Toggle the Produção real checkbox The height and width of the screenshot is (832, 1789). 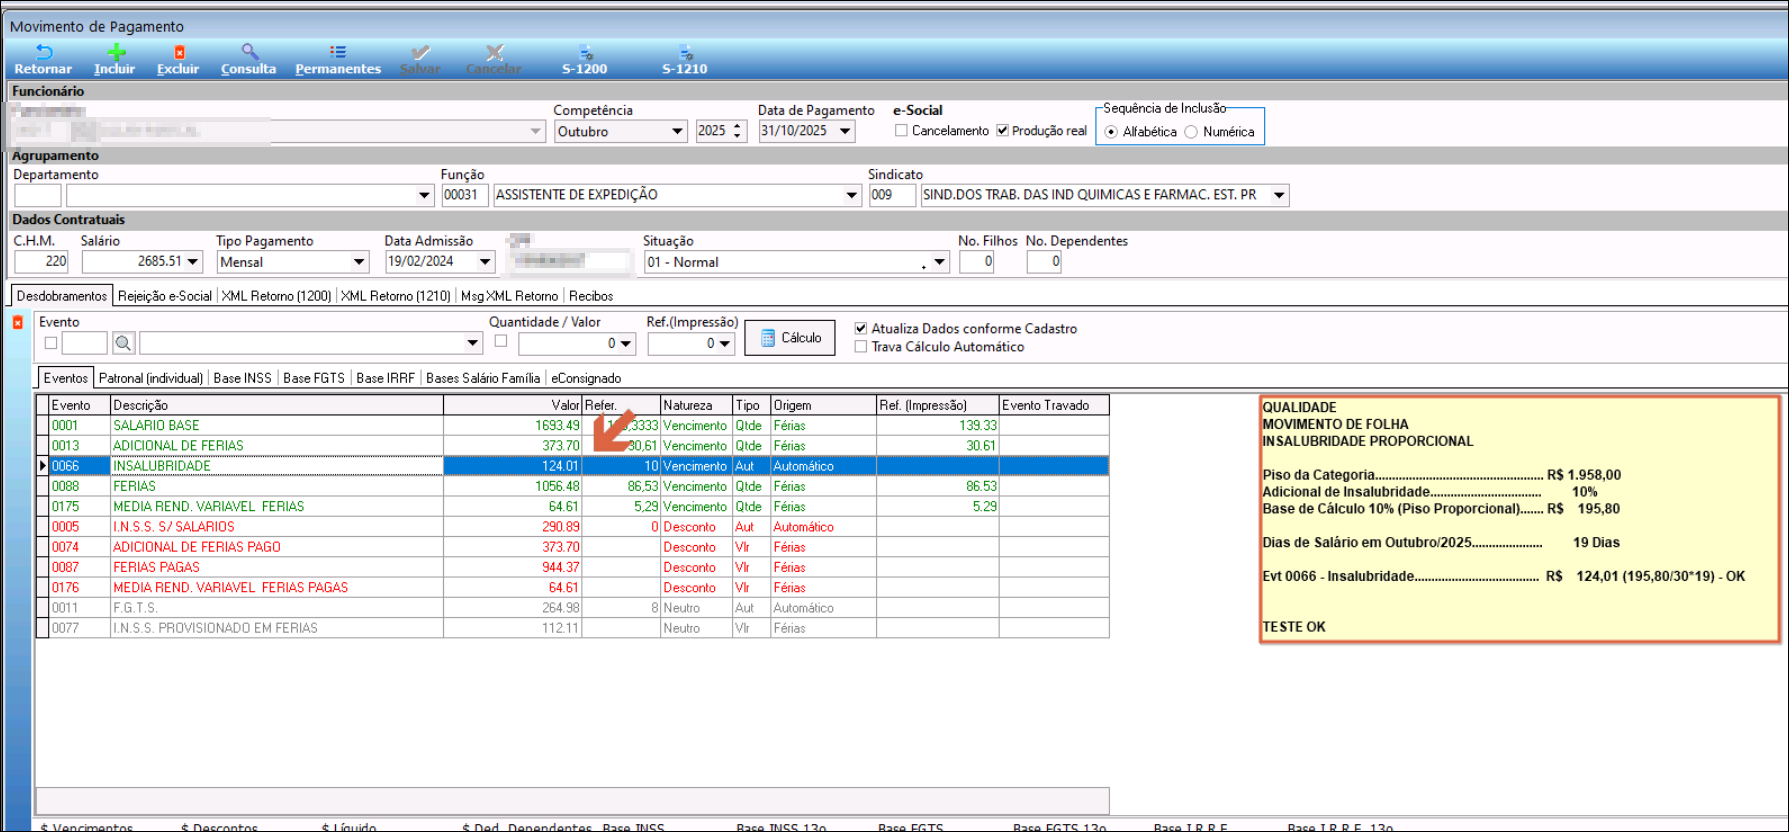[x=1002, y=131]
